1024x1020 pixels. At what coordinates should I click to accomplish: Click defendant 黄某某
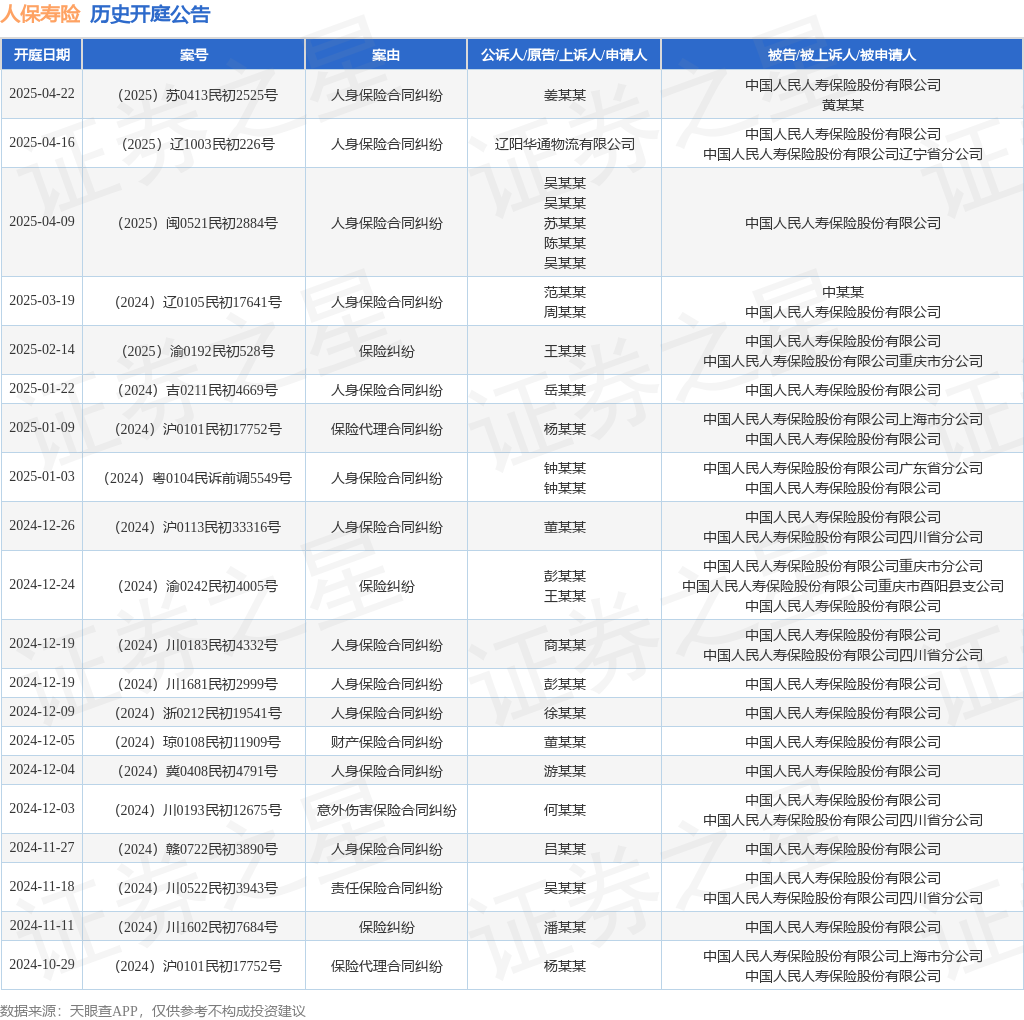[843, 105]
